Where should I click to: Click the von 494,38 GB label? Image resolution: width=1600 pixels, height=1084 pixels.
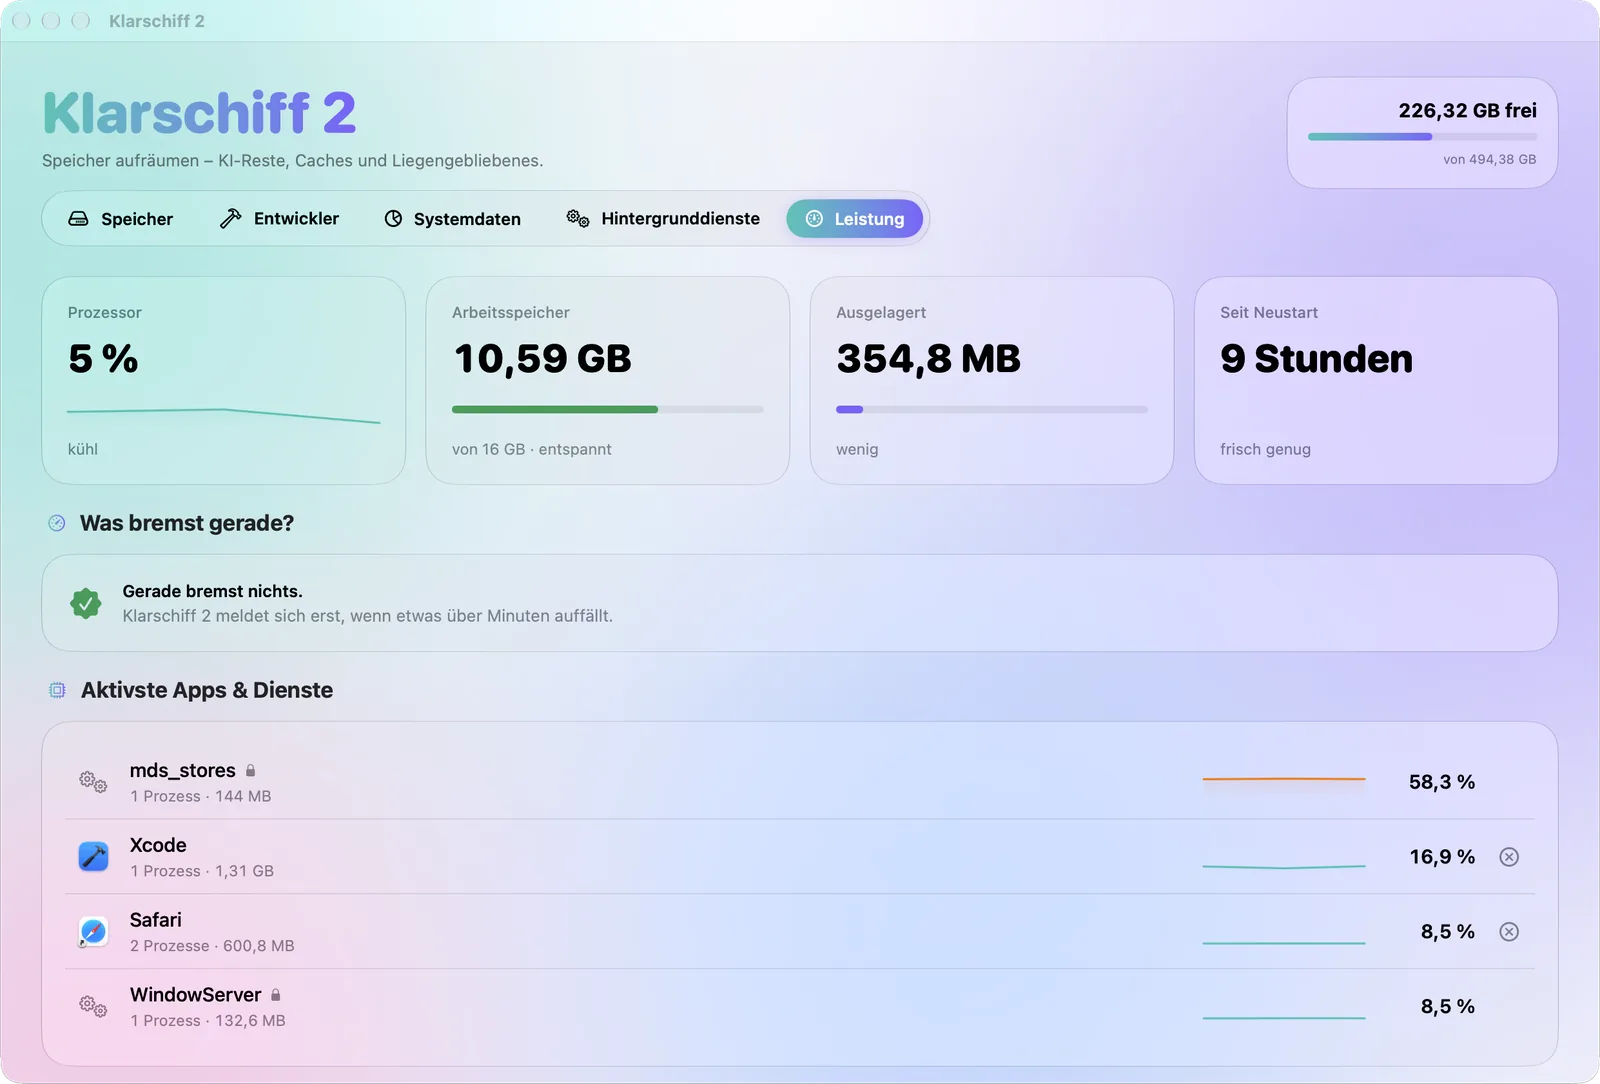coord(1489,159)
